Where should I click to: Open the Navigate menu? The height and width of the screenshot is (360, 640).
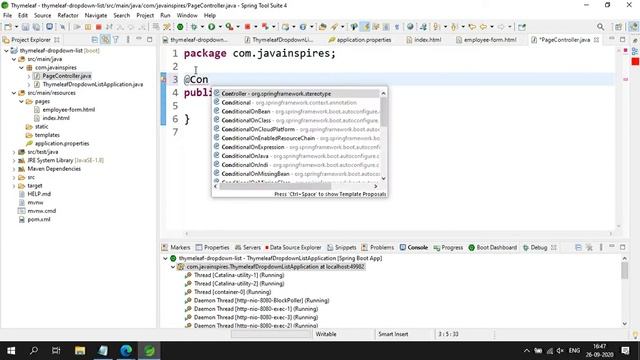pyautogui.click(x=96, y=15)
